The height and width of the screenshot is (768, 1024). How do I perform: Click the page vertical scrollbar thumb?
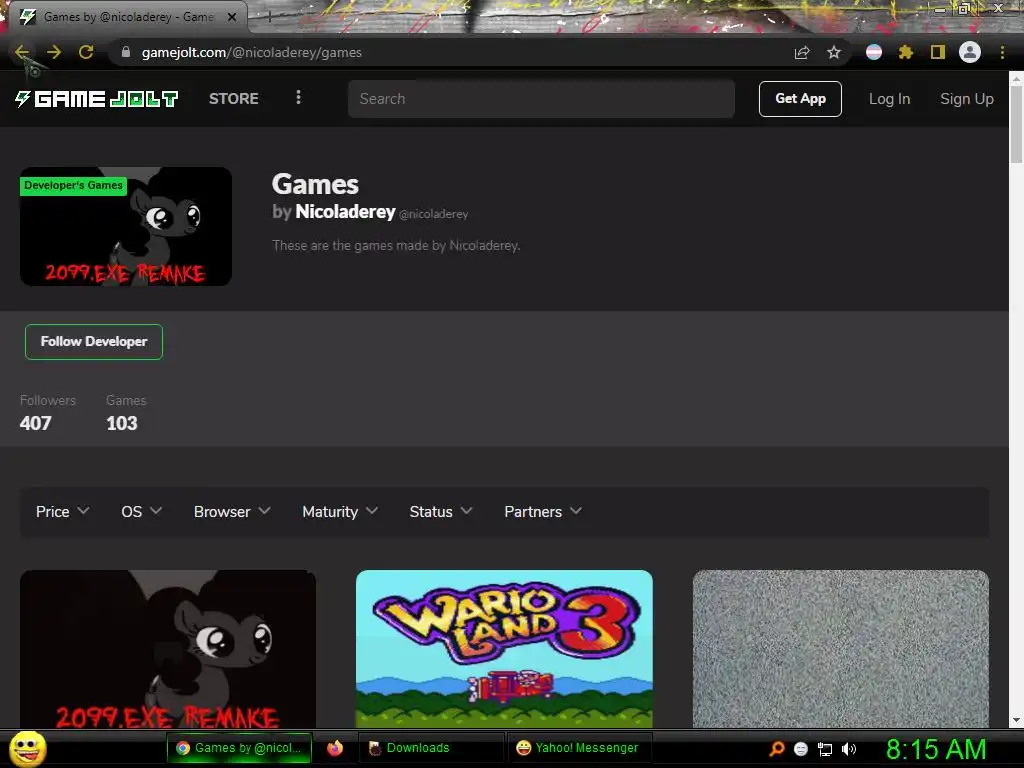pos(1016,124)
